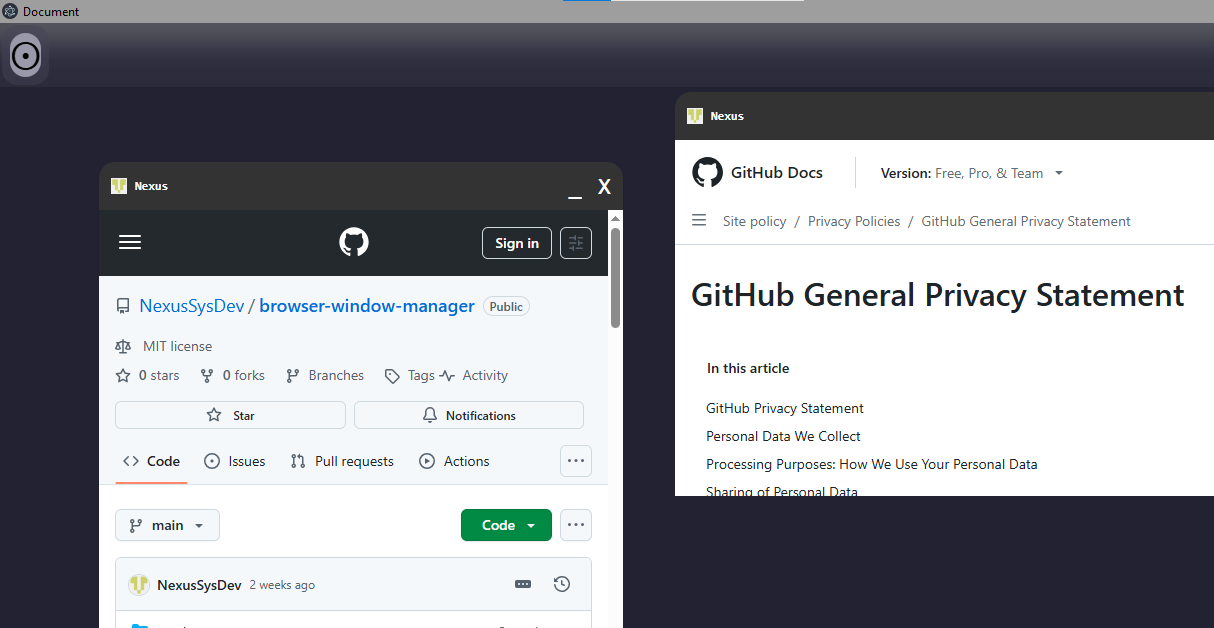
Task: Jump to GitHub Privacy Statement section
Action: point(785,408)
